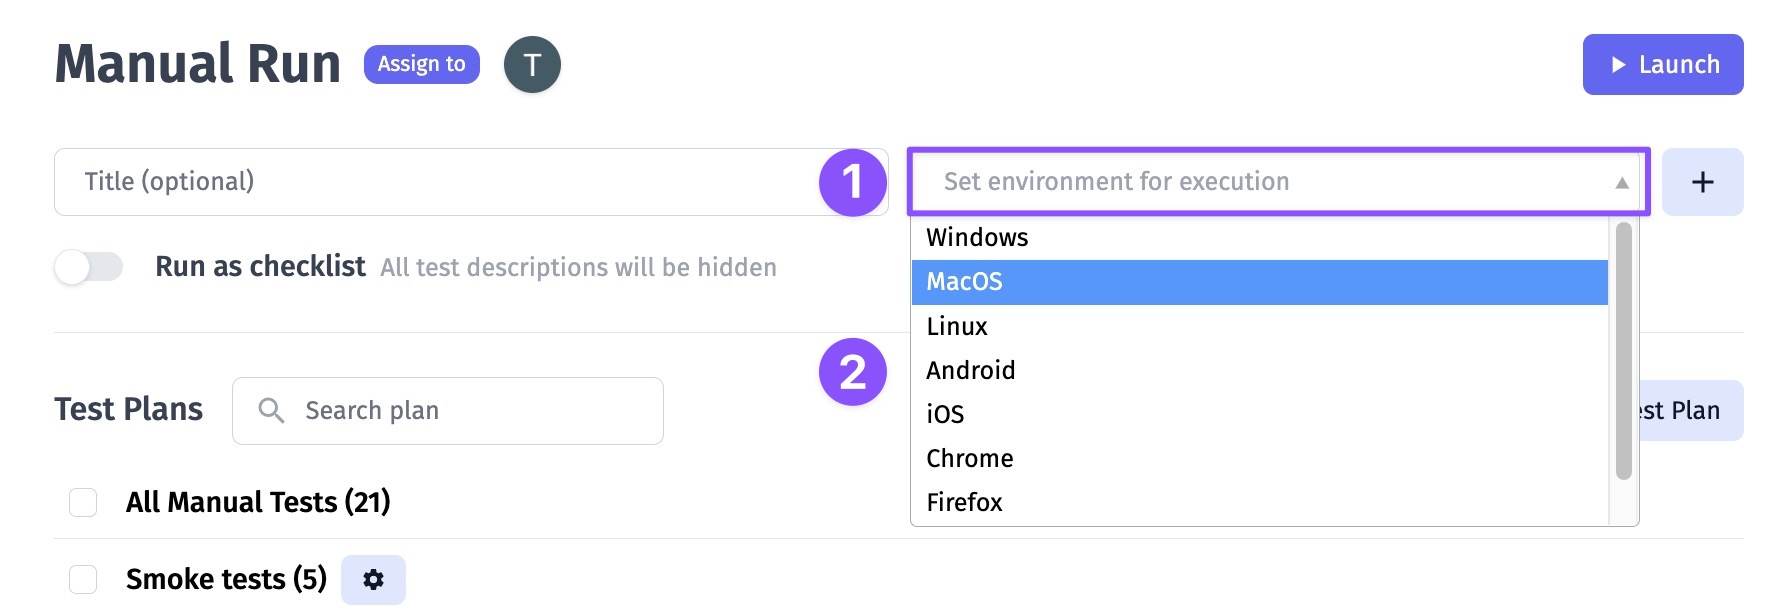Viewport: 1792px width, 616px height.
Task: Click the magnifier icon in Search plan
Action: [x=271, y=410]
